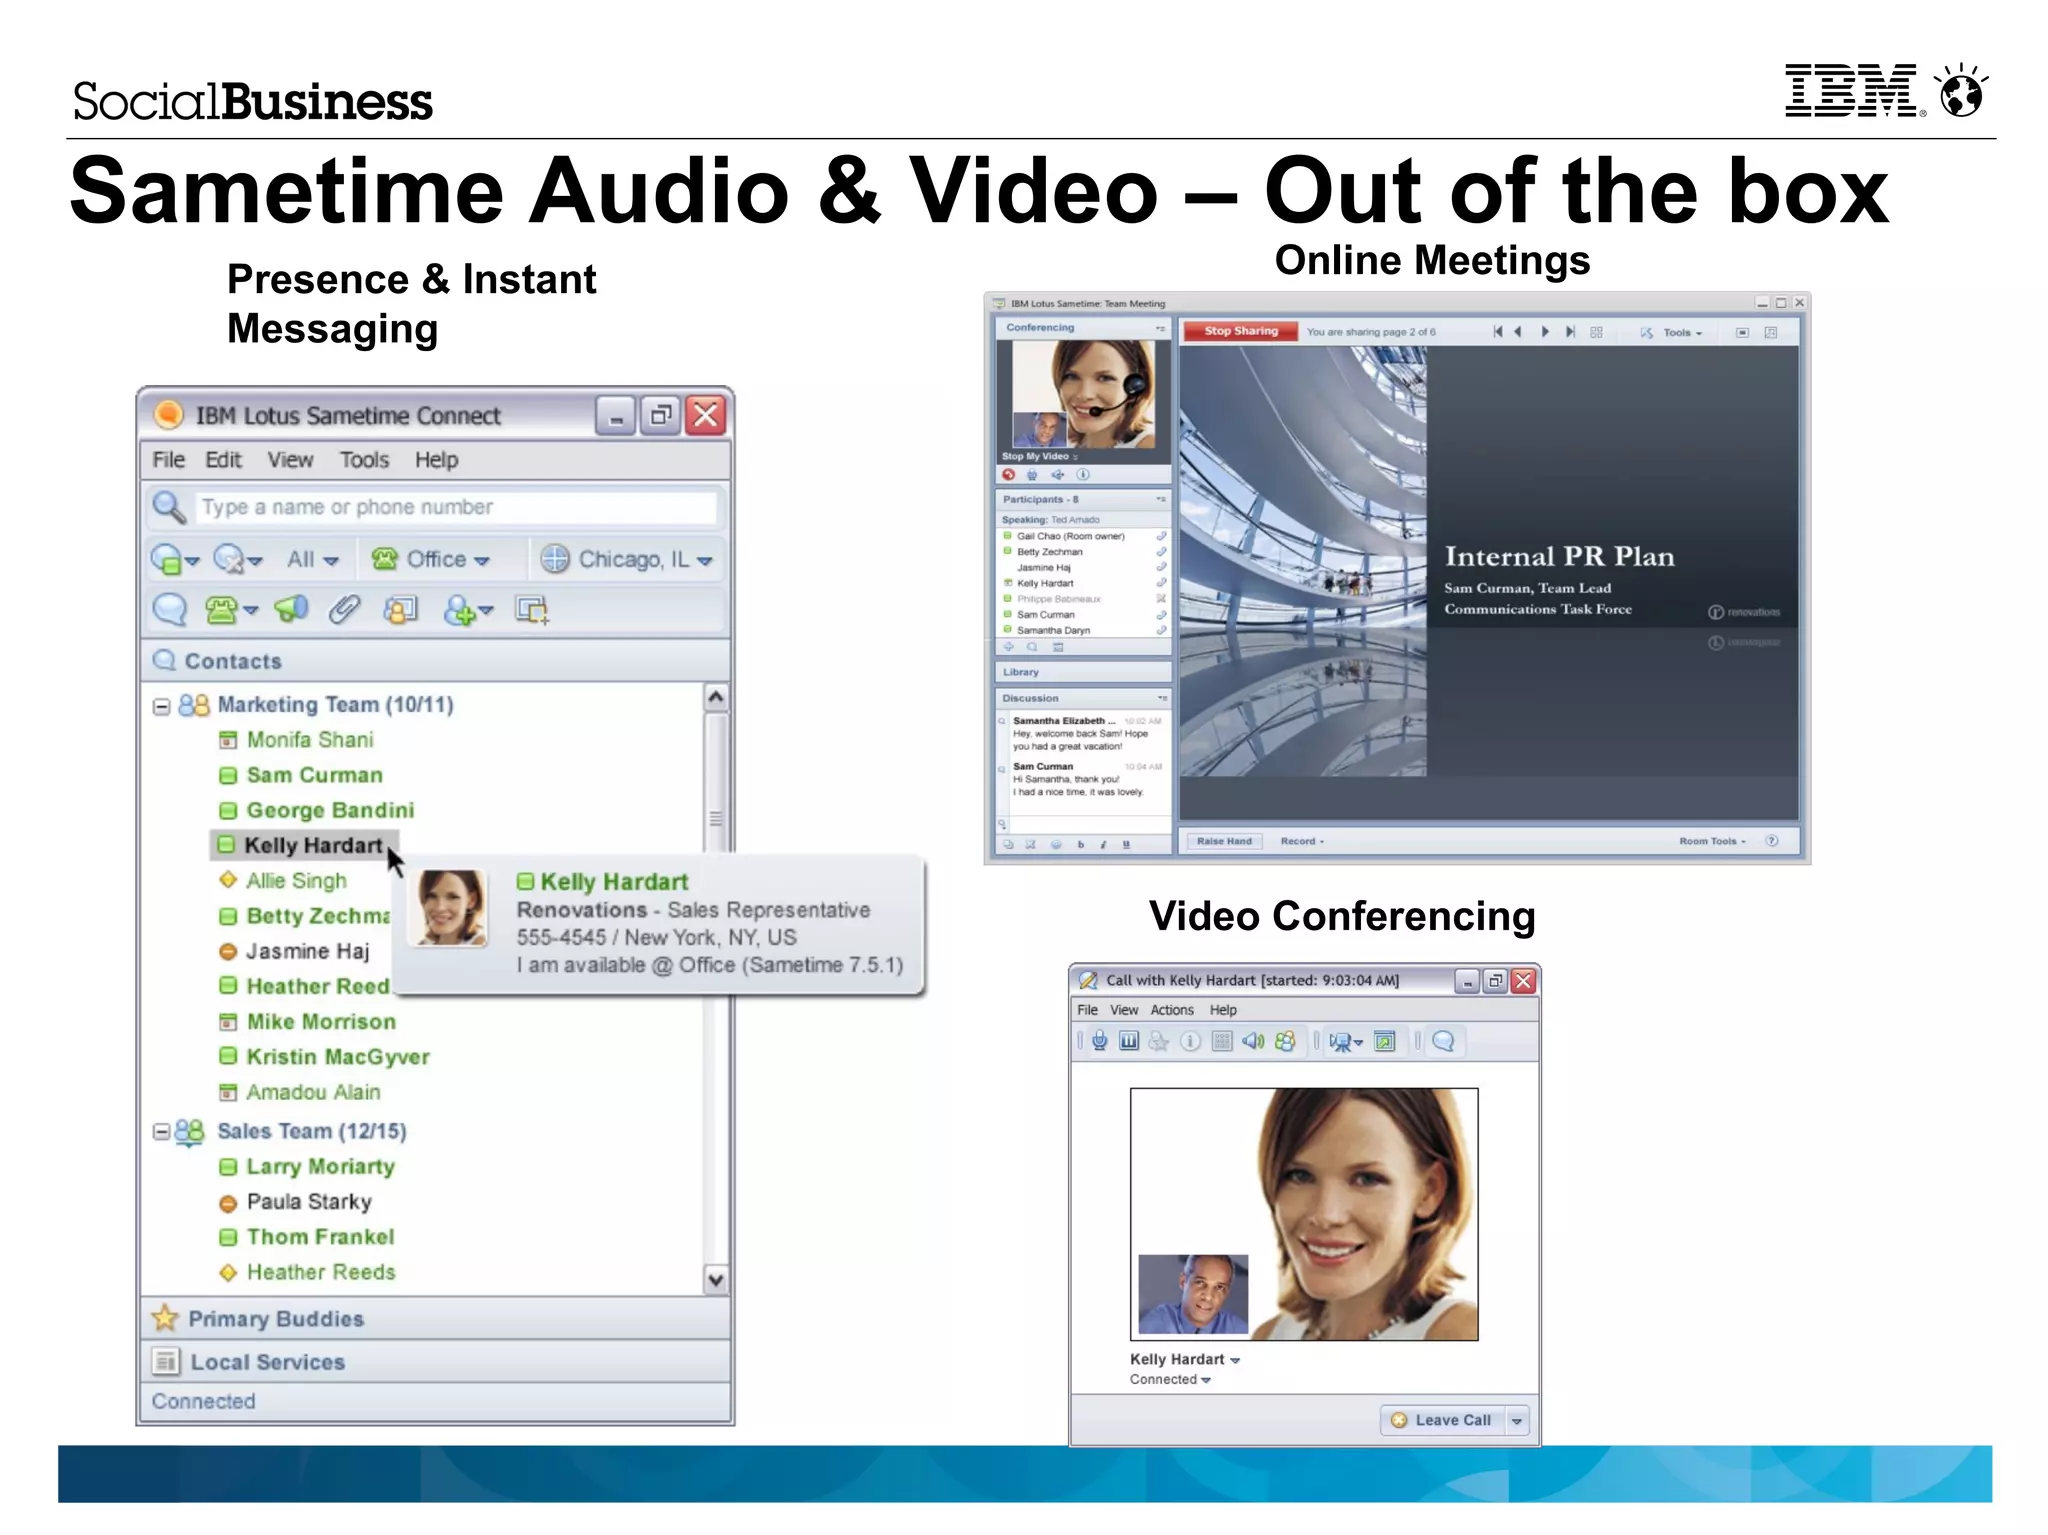Select Mike Morrison in contacts list
The image size is (2048, 1535).
[321, 1022]
